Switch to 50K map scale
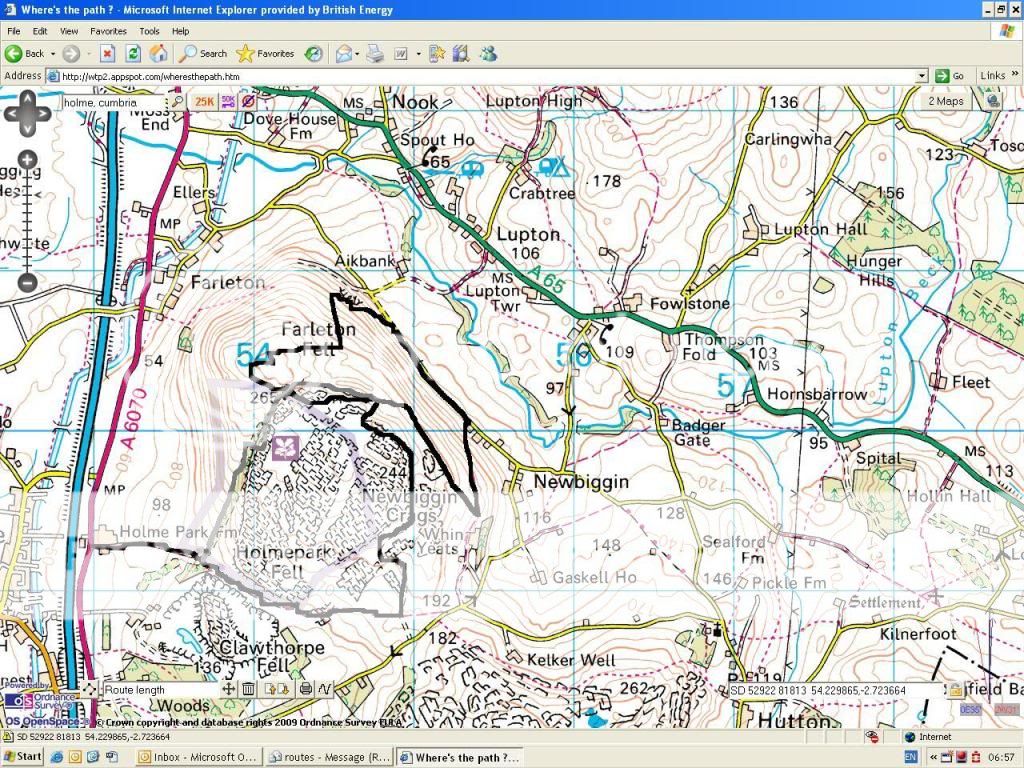The width and height of the screenshot is (1024, 768). (x=228, y=102)
